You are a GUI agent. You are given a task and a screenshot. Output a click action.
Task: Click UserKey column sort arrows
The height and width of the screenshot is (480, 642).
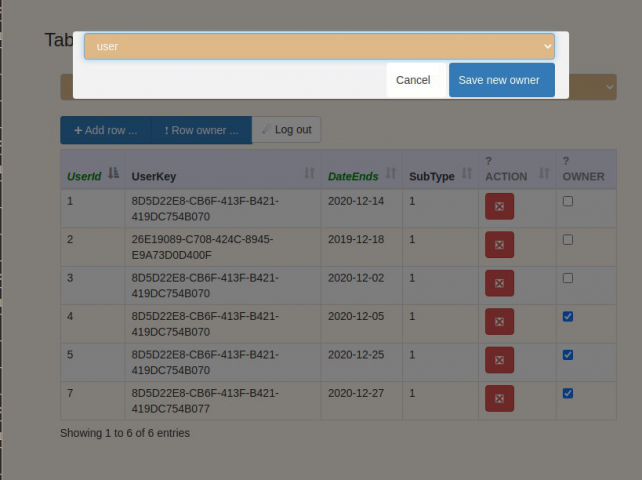coord(310,173)
